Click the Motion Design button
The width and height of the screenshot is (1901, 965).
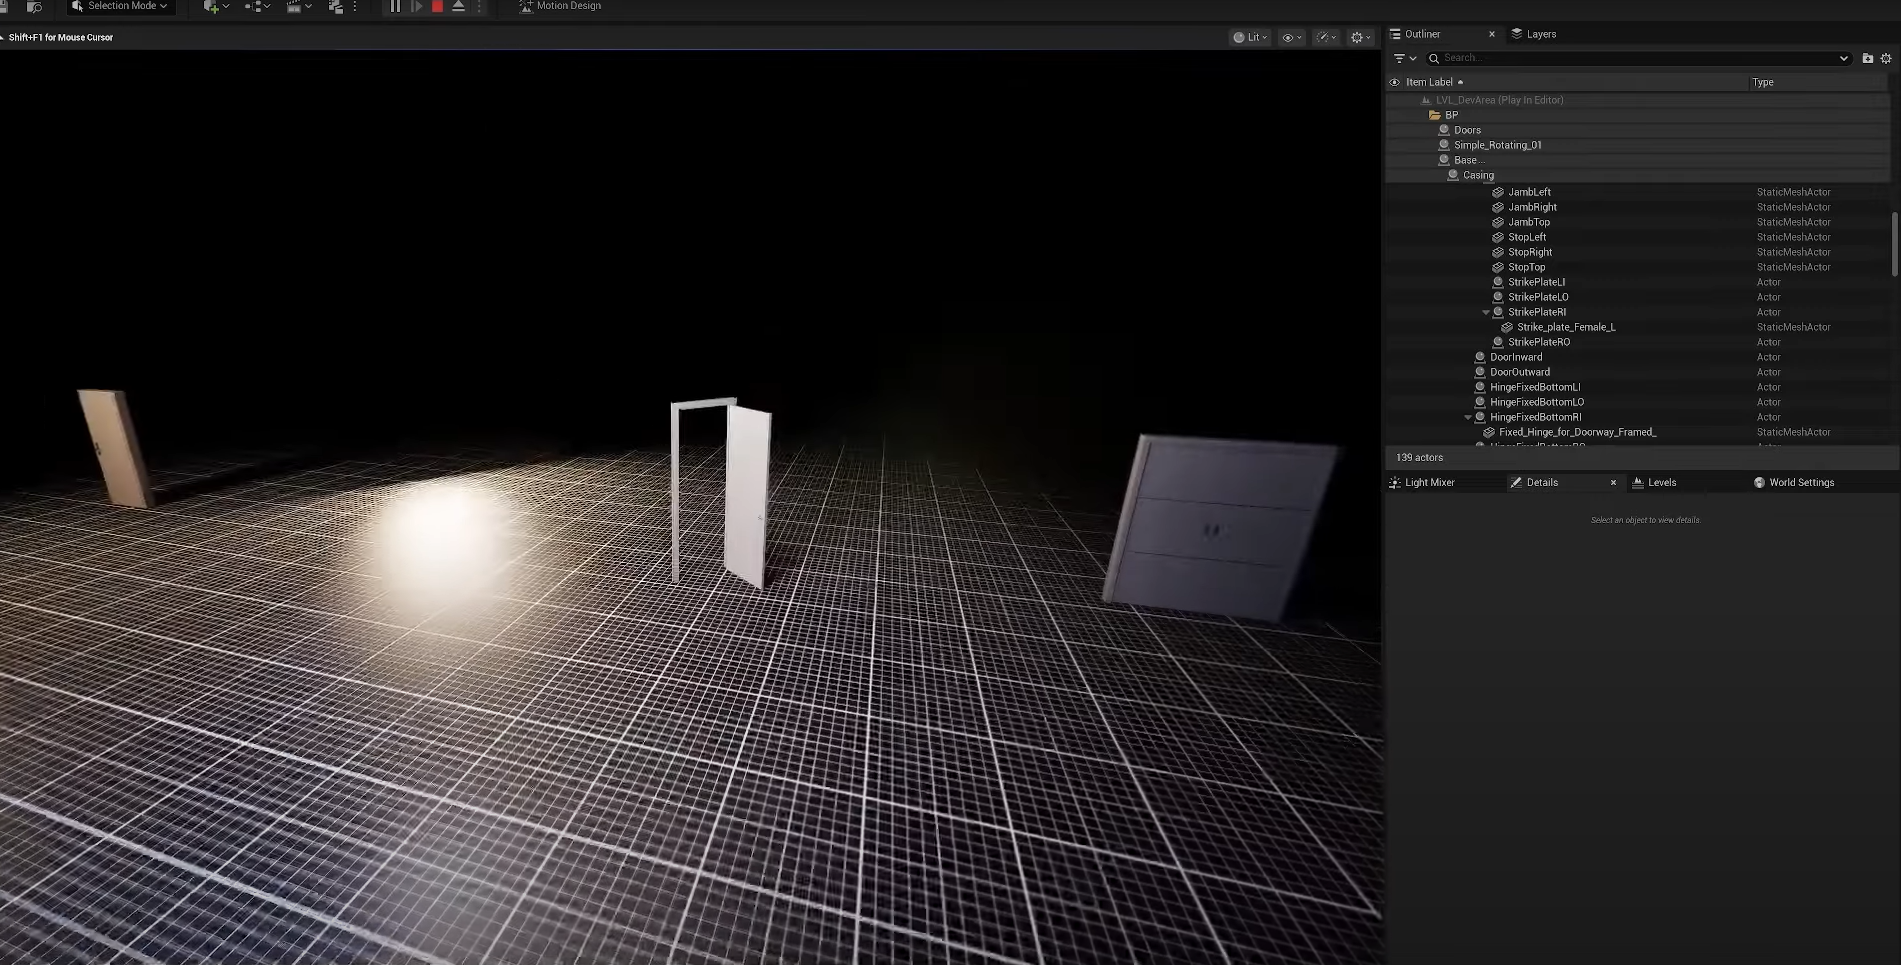click(x=561, y=6)
